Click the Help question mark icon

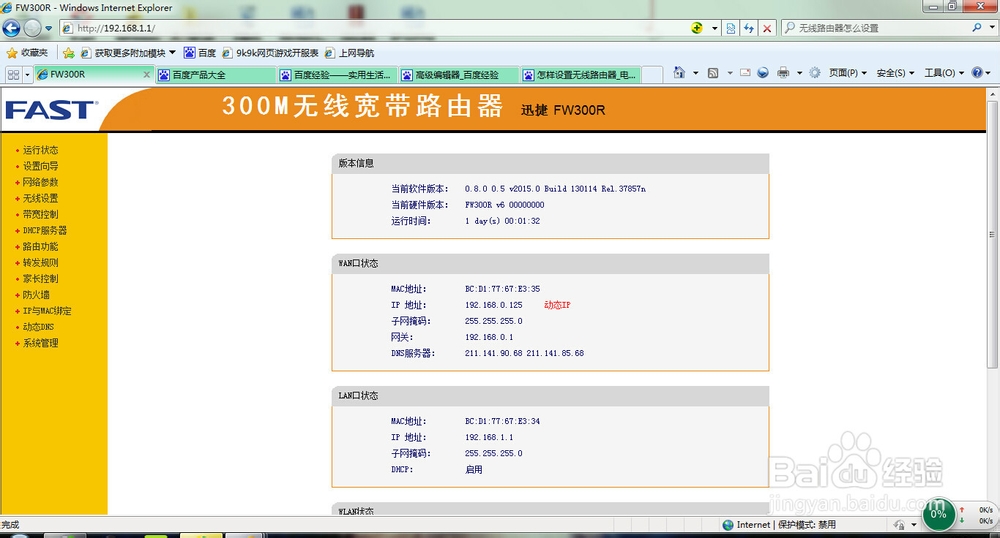pyautogui.click(x=977, y=73)
